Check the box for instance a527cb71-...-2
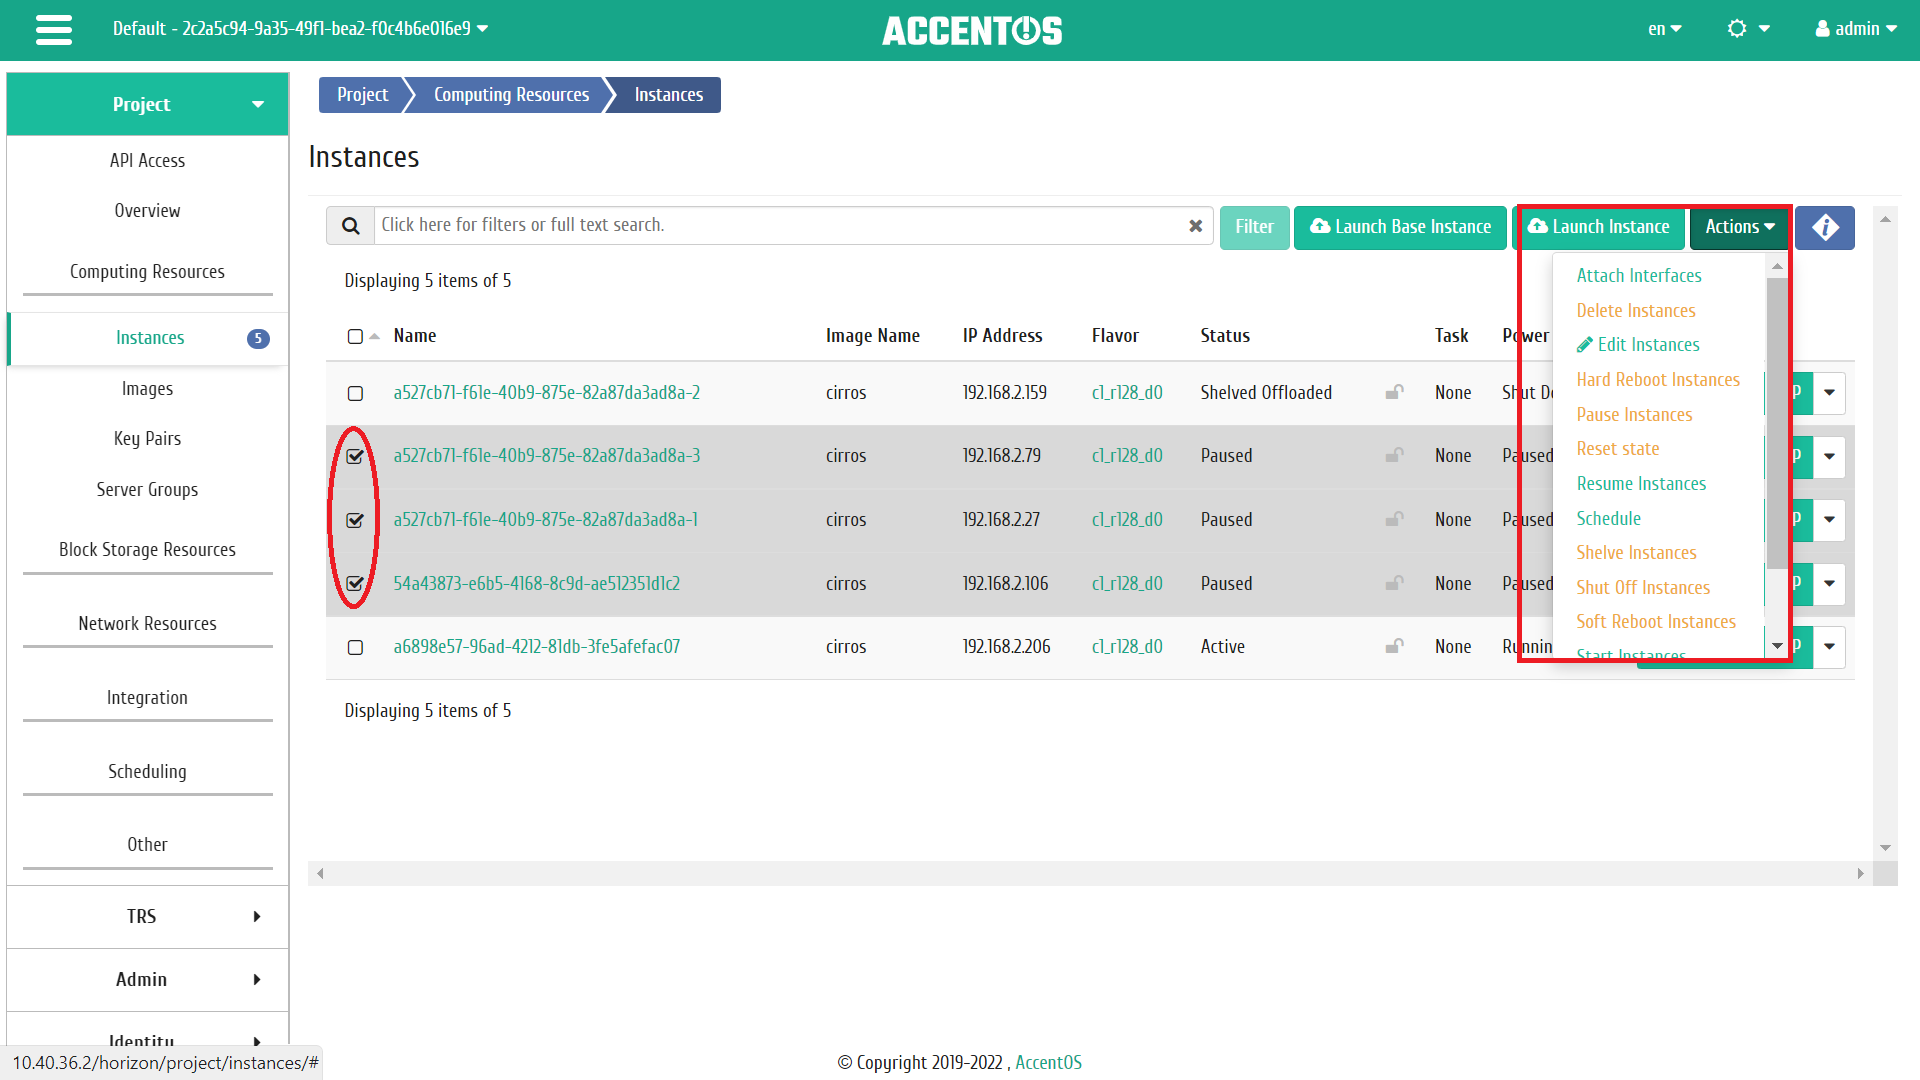This screenshot has width=1920, height=1080. [355, 393]
